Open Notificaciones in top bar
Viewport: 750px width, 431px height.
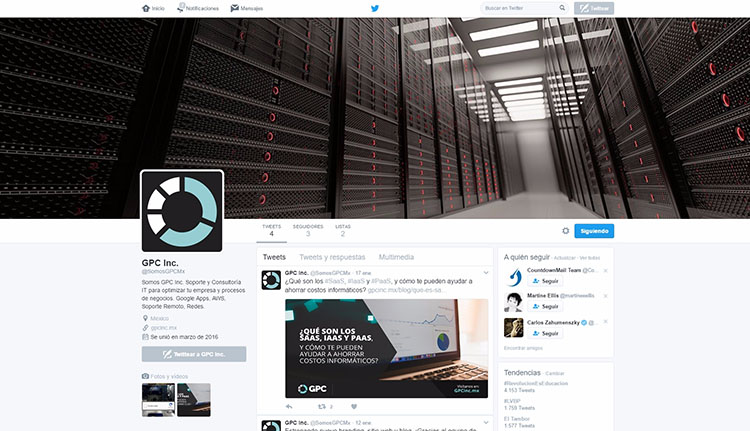click(198, 8)
